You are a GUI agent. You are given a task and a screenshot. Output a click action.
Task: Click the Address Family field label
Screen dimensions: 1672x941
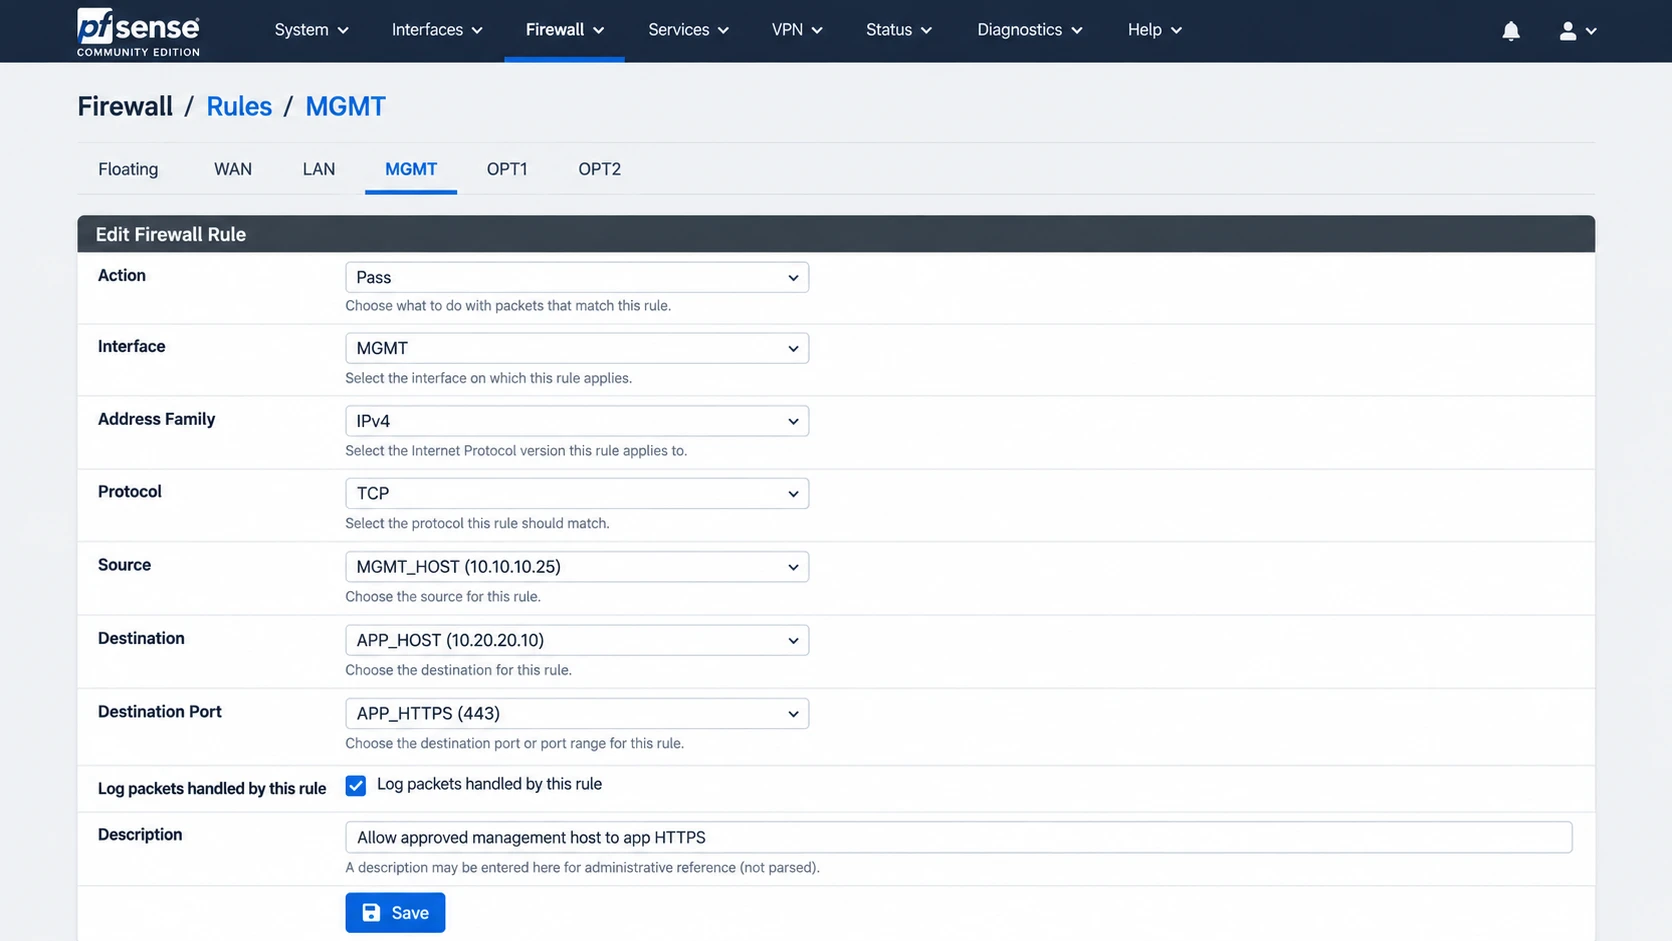click(156, 419)
